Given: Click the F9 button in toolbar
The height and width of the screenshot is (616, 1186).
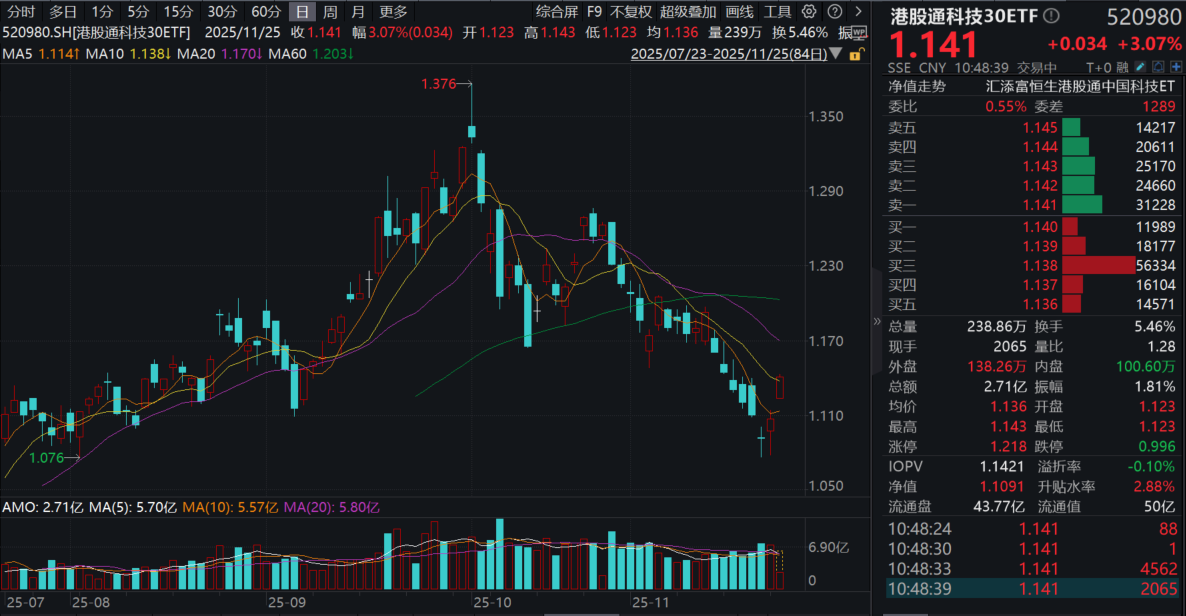Looking at the screenshot, I should coord(593,12).
